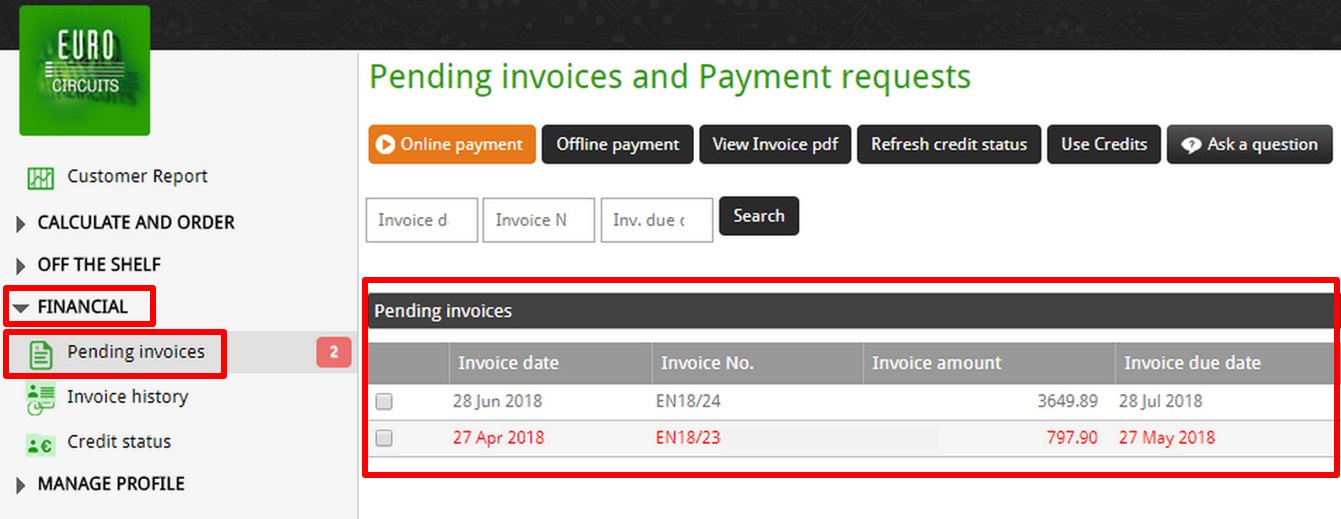
Task: Click the Credit status euro icon
Action: (x=40, y=444)
